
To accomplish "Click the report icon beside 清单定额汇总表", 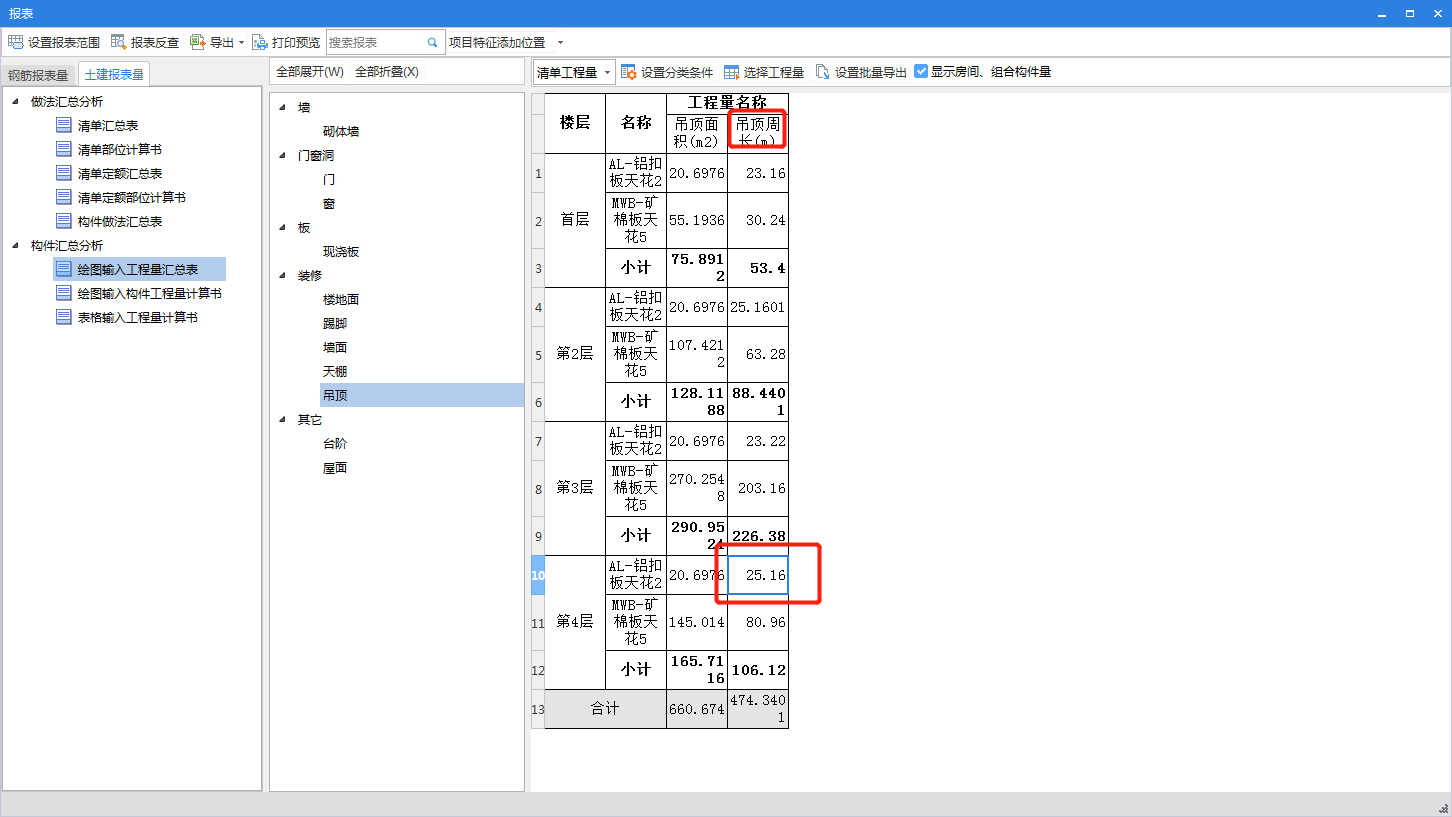I will 64,173.
